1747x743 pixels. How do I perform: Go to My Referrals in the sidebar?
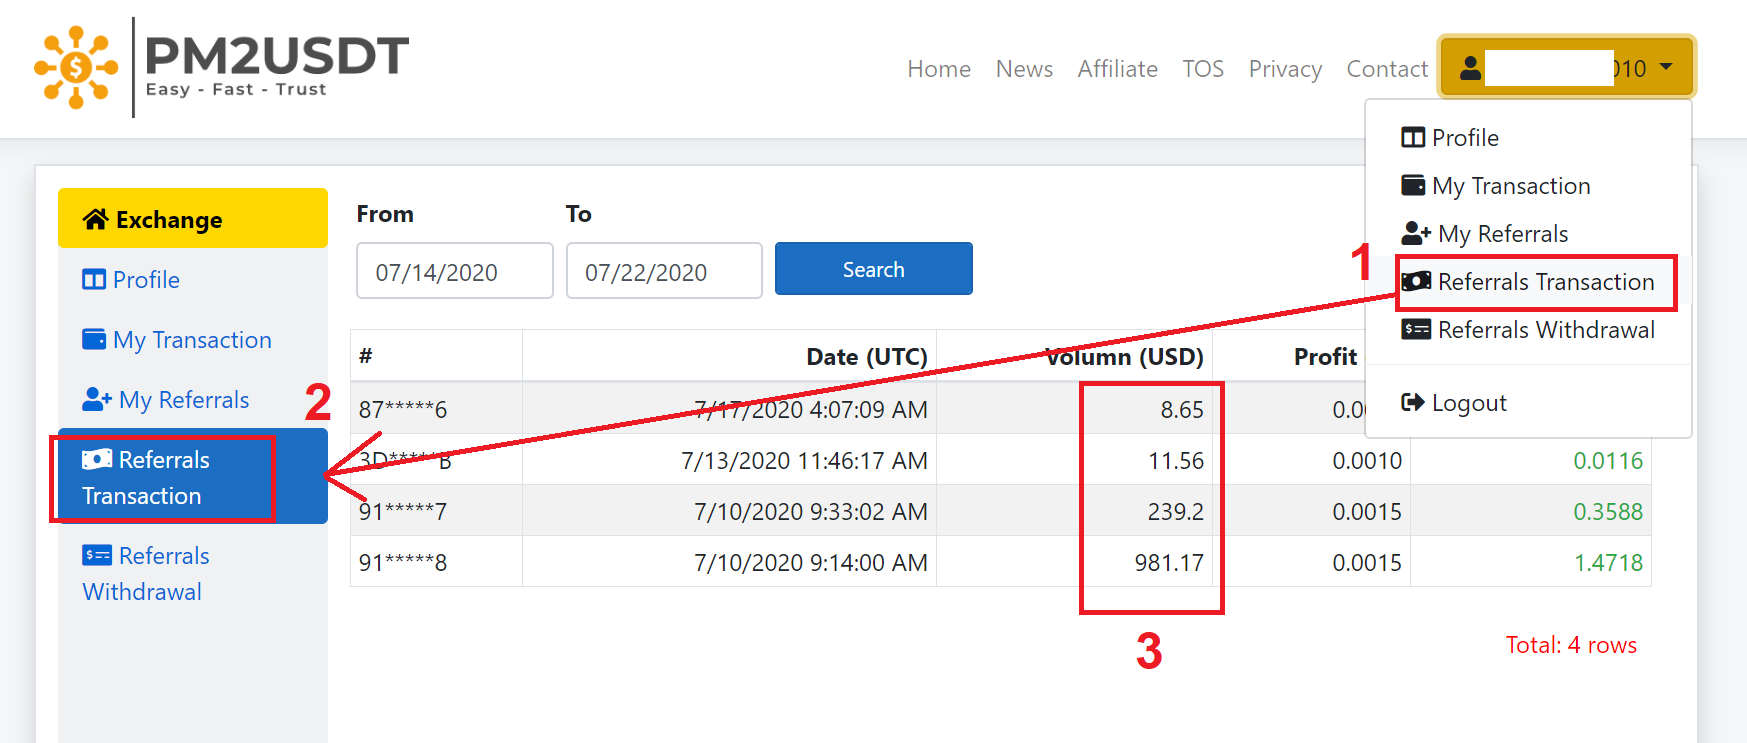(183, 400)
